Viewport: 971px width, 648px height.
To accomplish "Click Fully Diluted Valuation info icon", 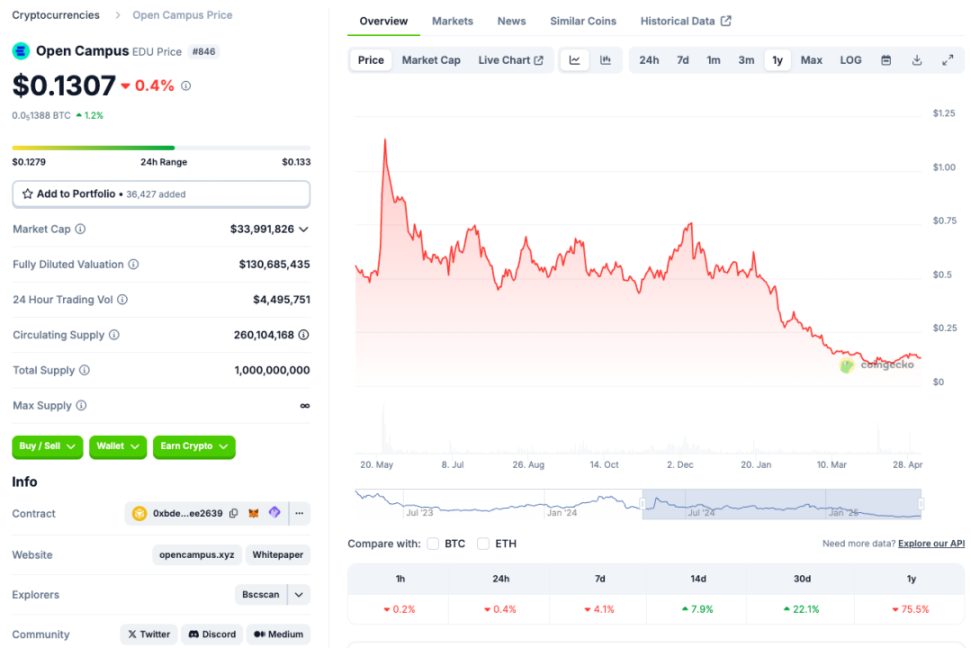I will click(x=133, y=265).
